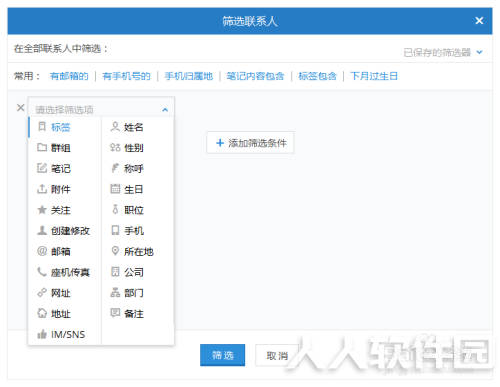Remove the filter row with X icon

[21, 108]
